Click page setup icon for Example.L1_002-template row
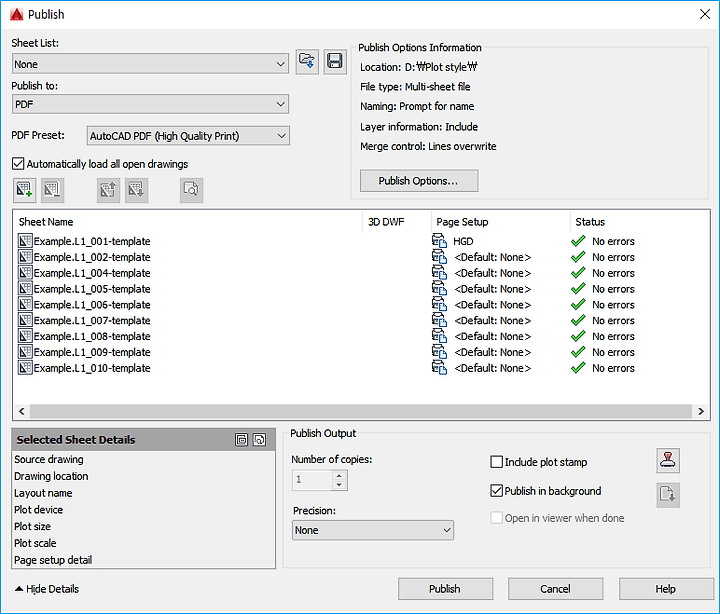This screenshot has width=720, height=614. click(x=439, y=257)
